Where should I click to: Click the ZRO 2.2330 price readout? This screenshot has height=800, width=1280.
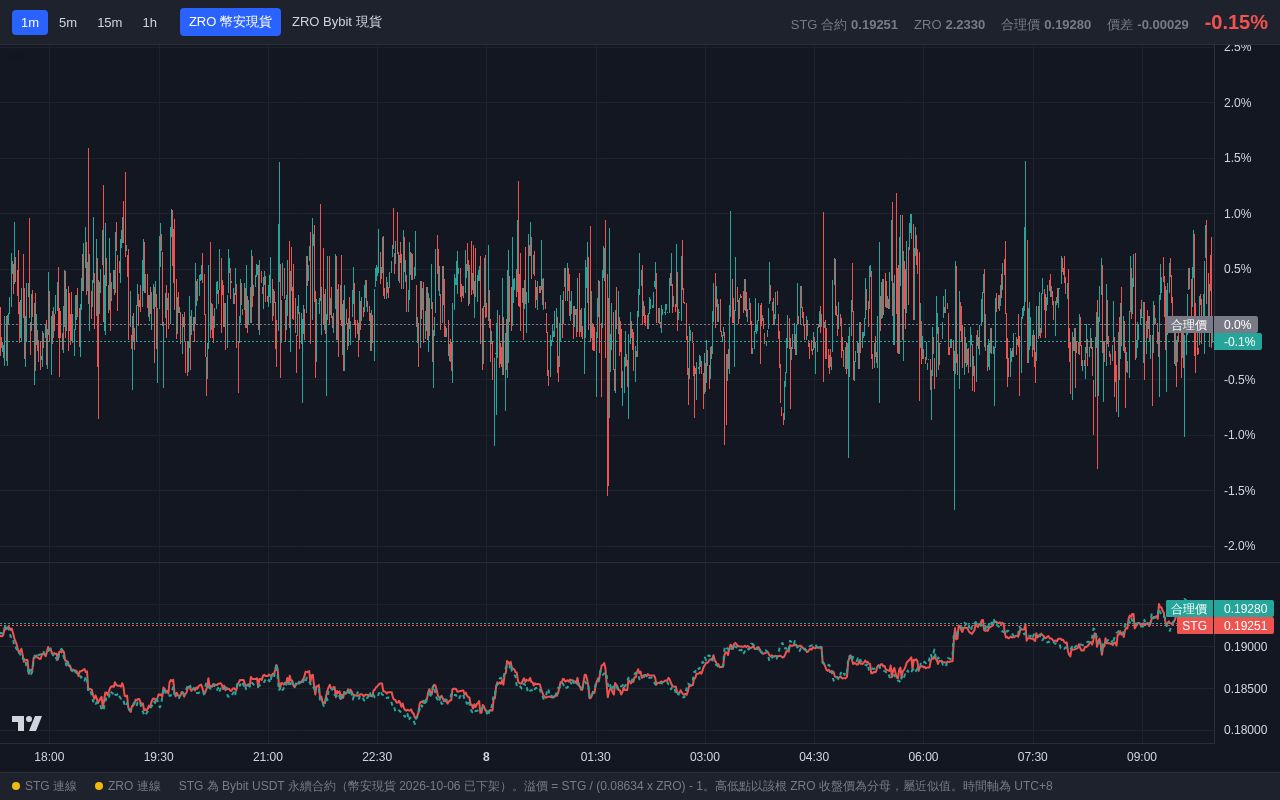(x=949, y=24)
